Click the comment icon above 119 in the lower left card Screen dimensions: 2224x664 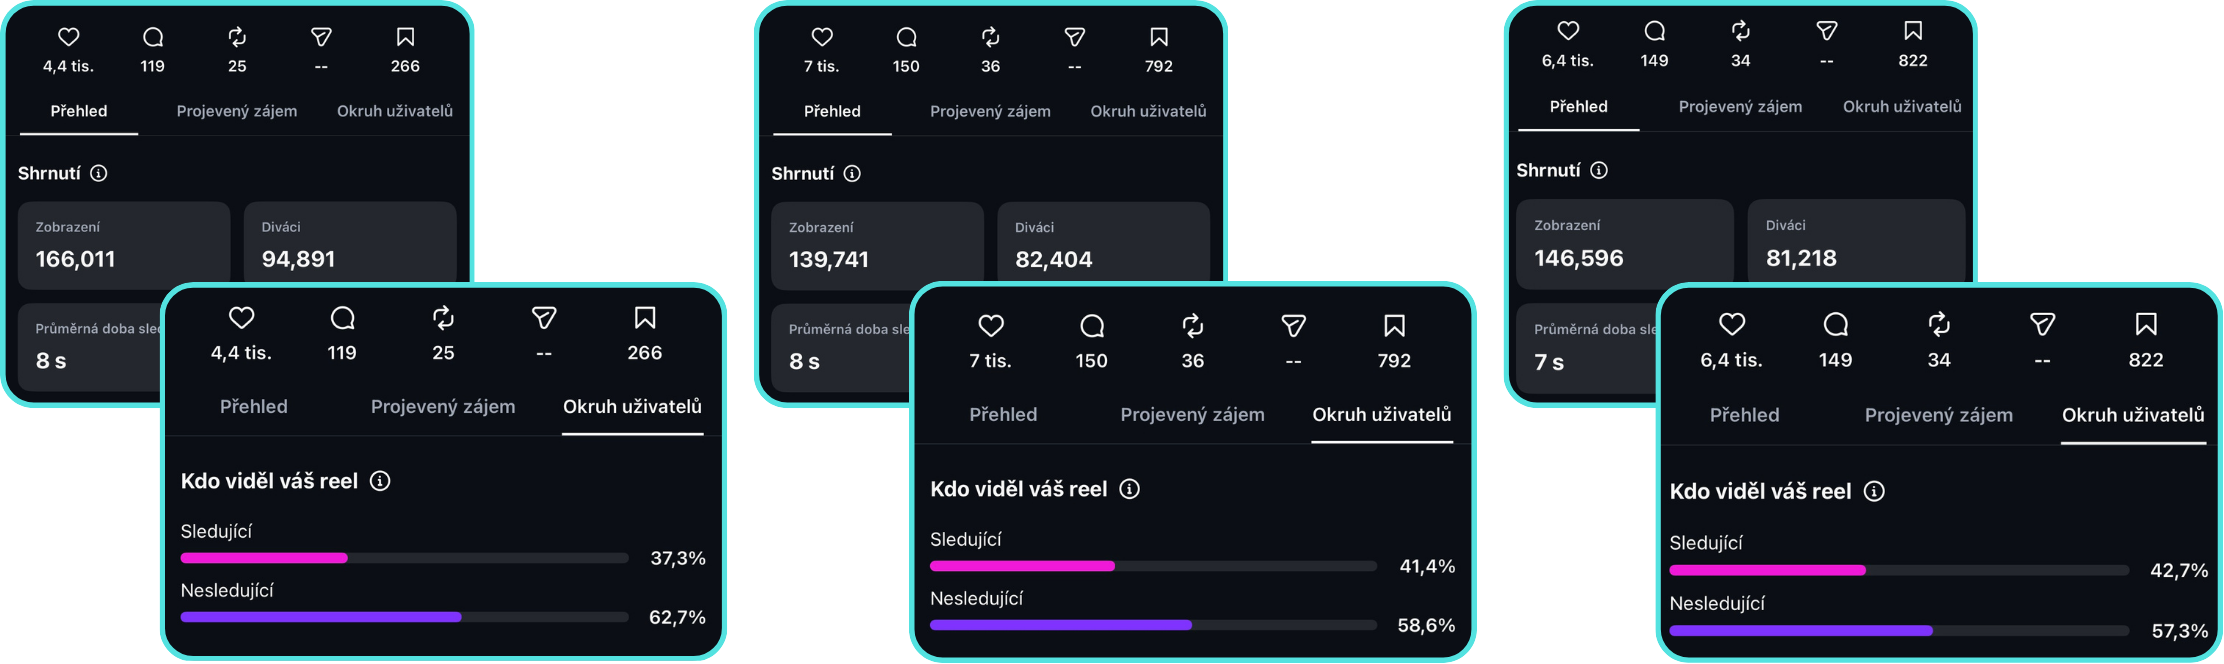click(x=342, y=318)
